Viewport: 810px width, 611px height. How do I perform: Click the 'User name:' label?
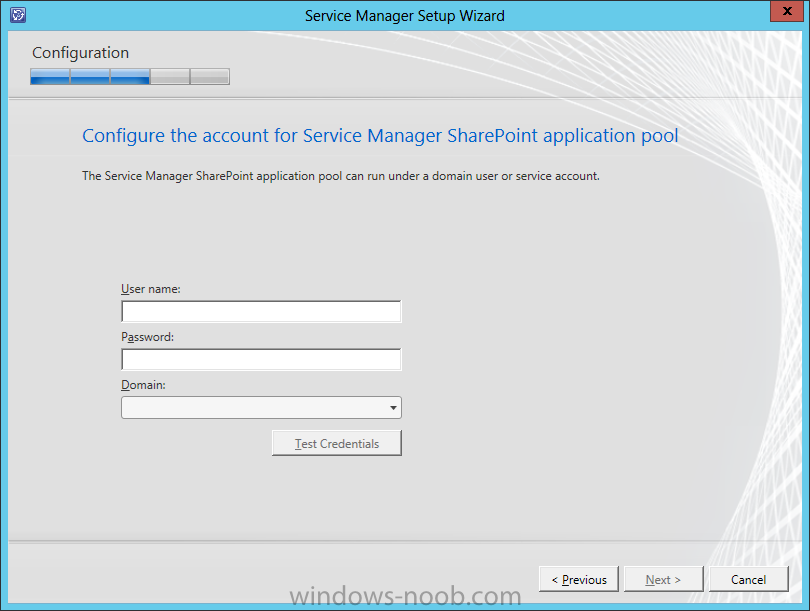[151, 289]
